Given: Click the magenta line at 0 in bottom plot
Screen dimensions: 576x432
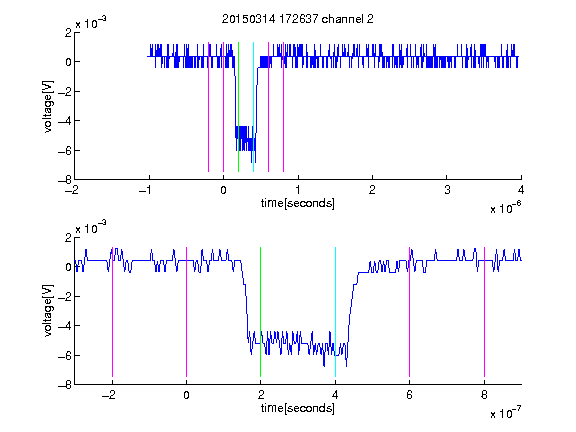Looking at the screenshot, I should click(186, 312).
